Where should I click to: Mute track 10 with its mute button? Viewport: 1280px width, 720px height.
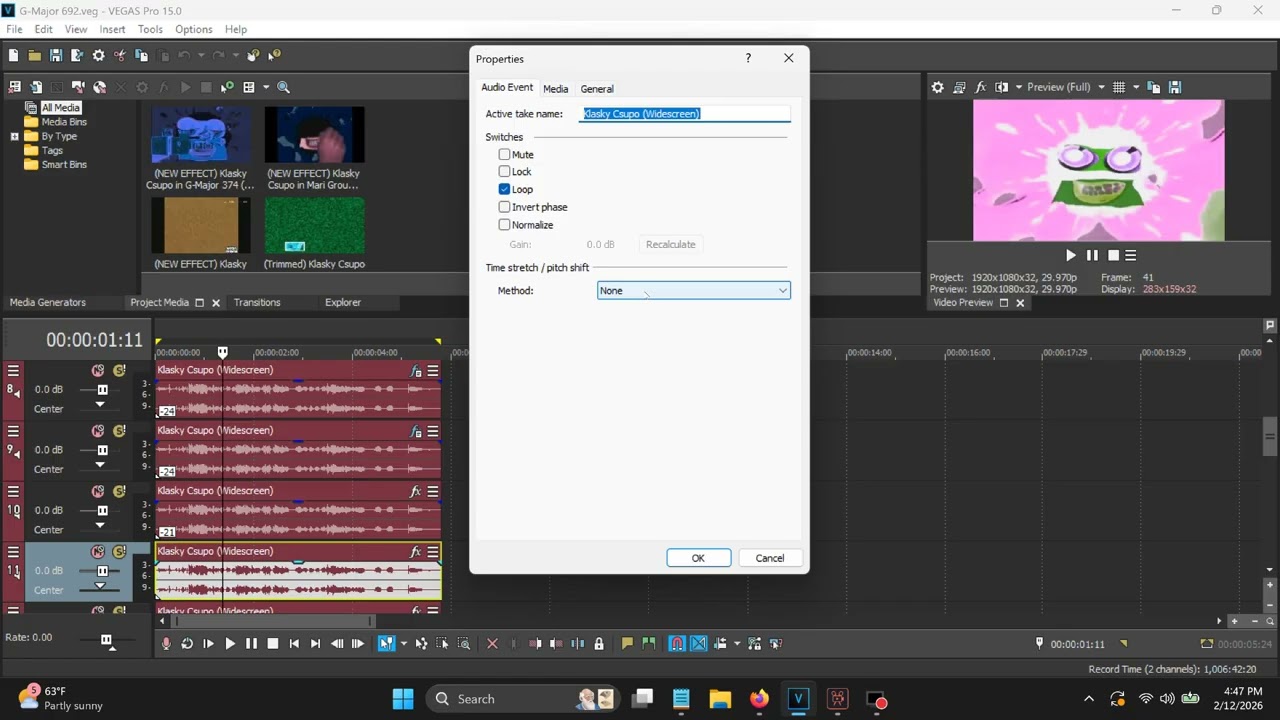(98, 491)
